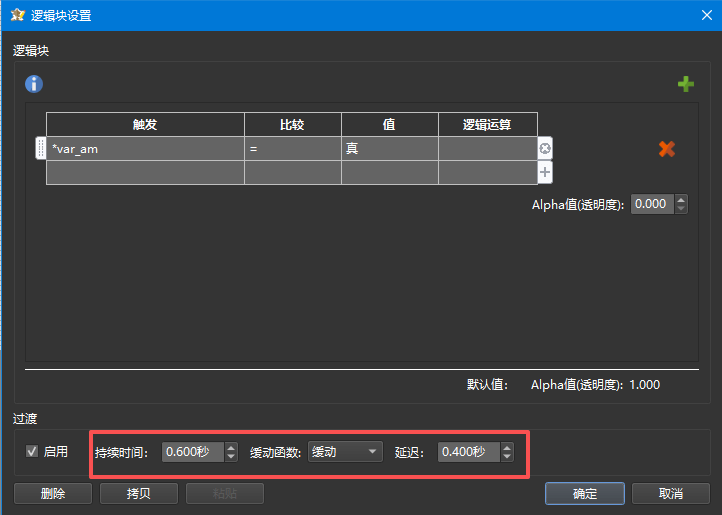
Task: Decrease the 持续时间 with down arrow
Action: click(231, 457)
